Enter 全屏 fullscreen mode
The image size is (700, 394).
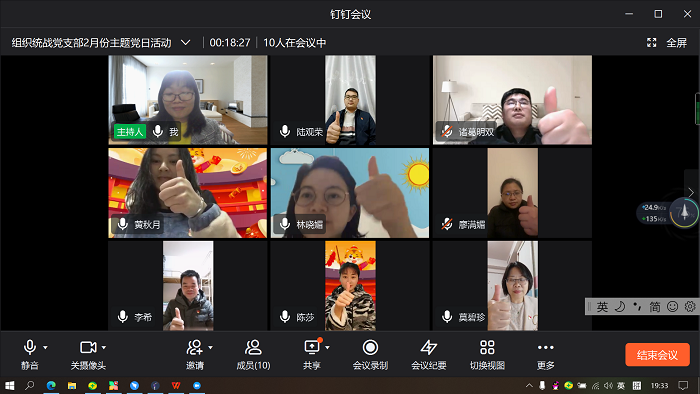coord(667,43)
